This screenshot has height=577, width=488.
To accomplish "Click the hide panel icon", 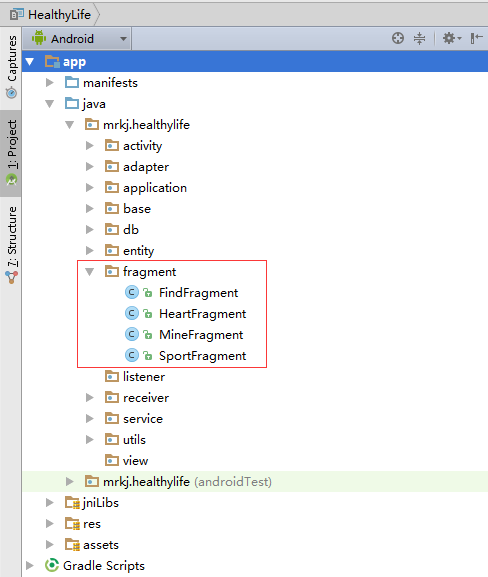I will coord(476,38).
